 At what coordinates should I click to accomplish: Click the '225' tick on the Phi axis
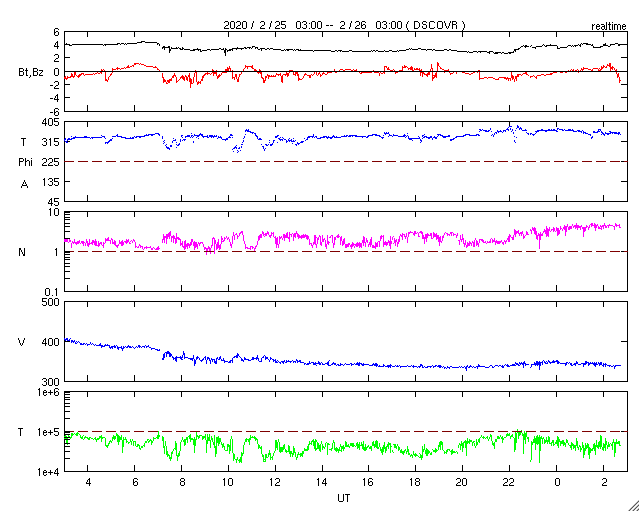pos(49,161)
